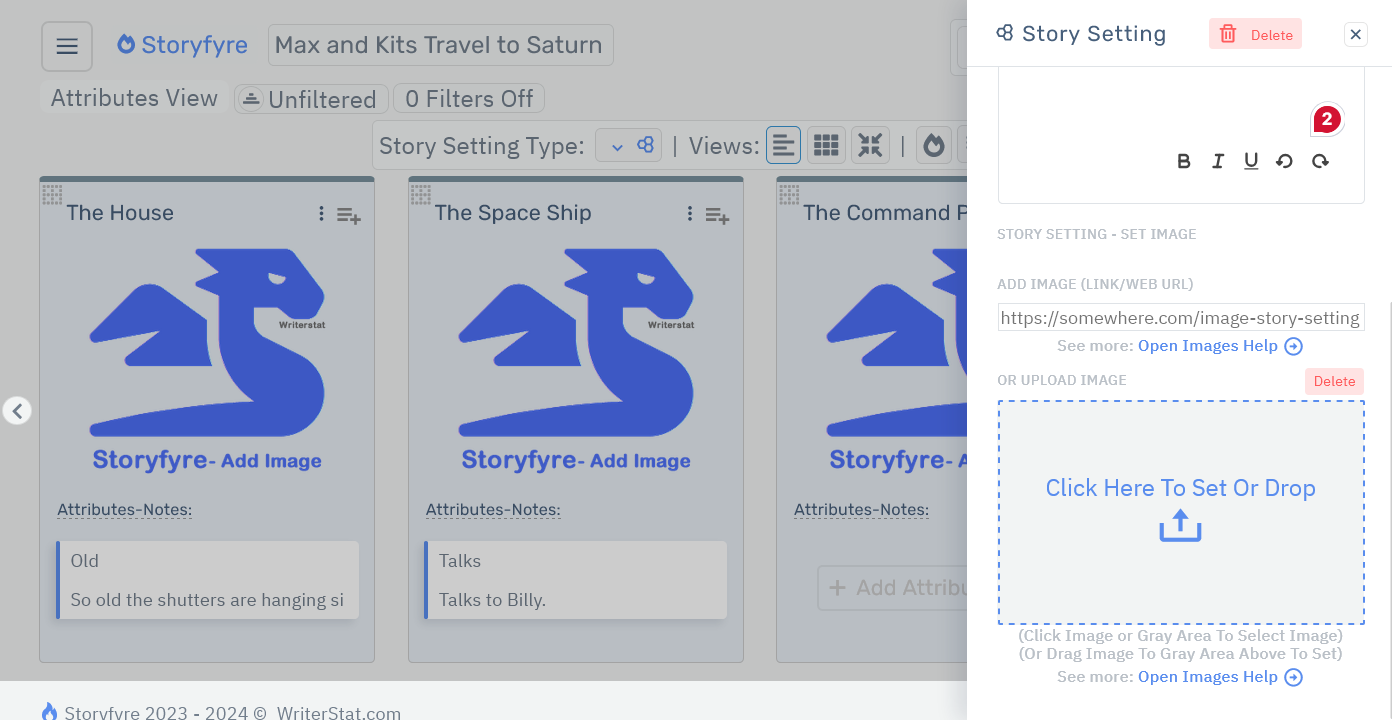Apply underline formatting
The height and width of the screenshot is (720, 1392).
coord(1251,161)
